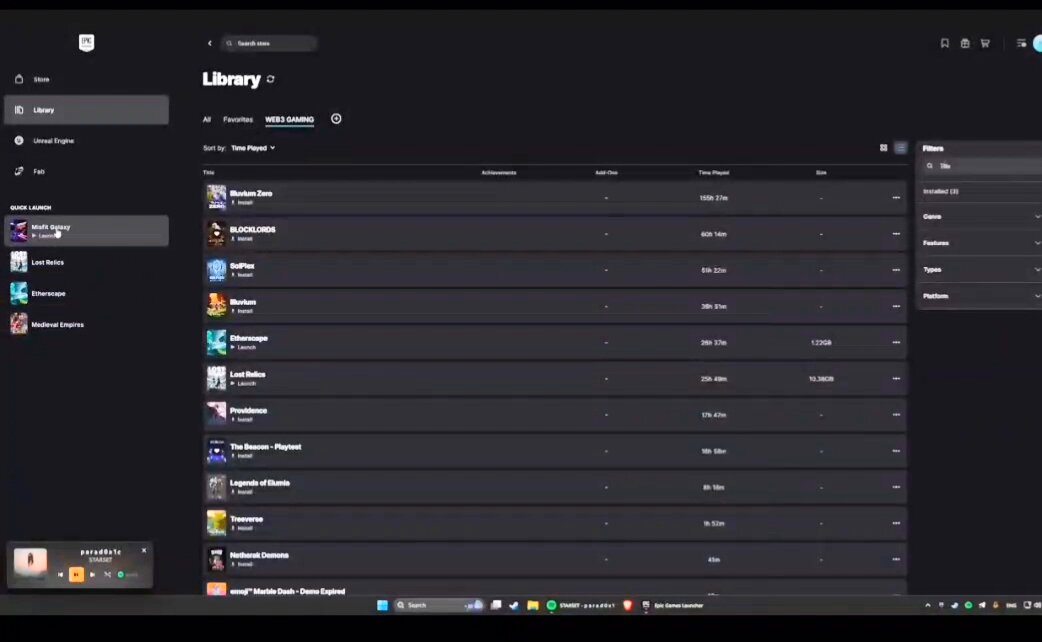The width and height of the screenshot is (1042, 642).
Task: Open Unreal Engine in the sidebar
Action: 86,141
